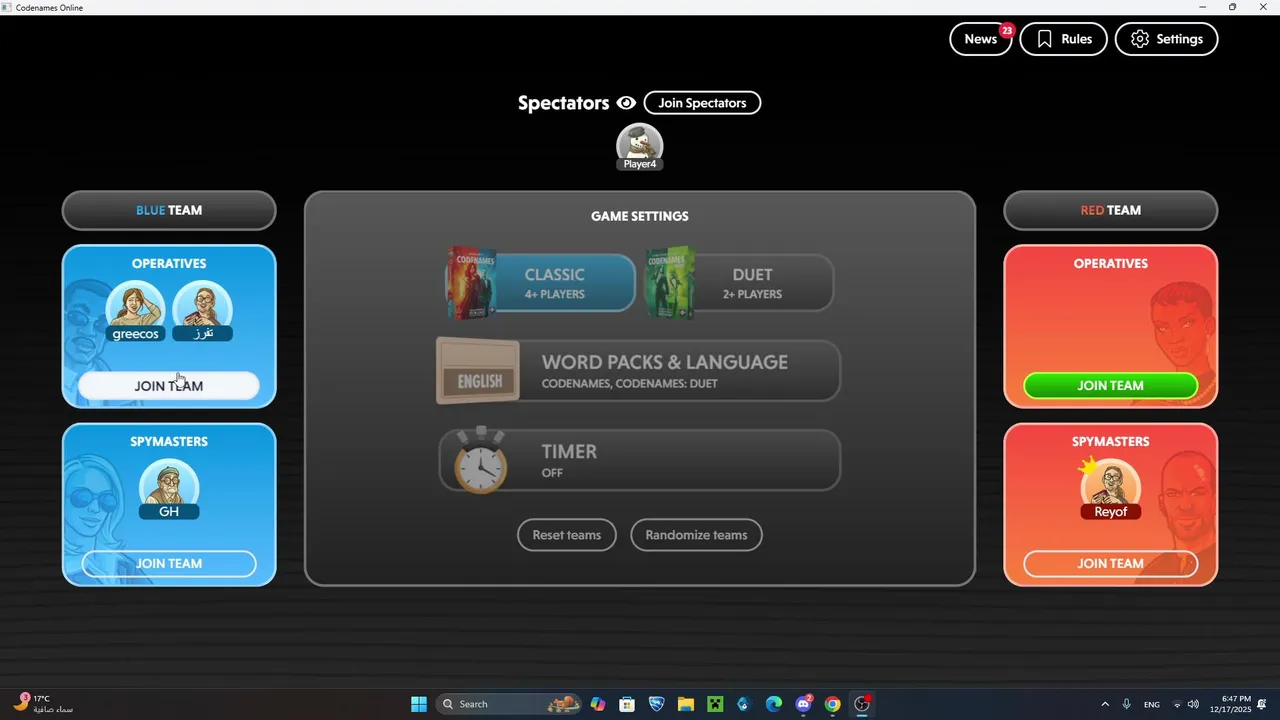Click the microphone tray icon
1280x720 pixels.
[1127, 704]
